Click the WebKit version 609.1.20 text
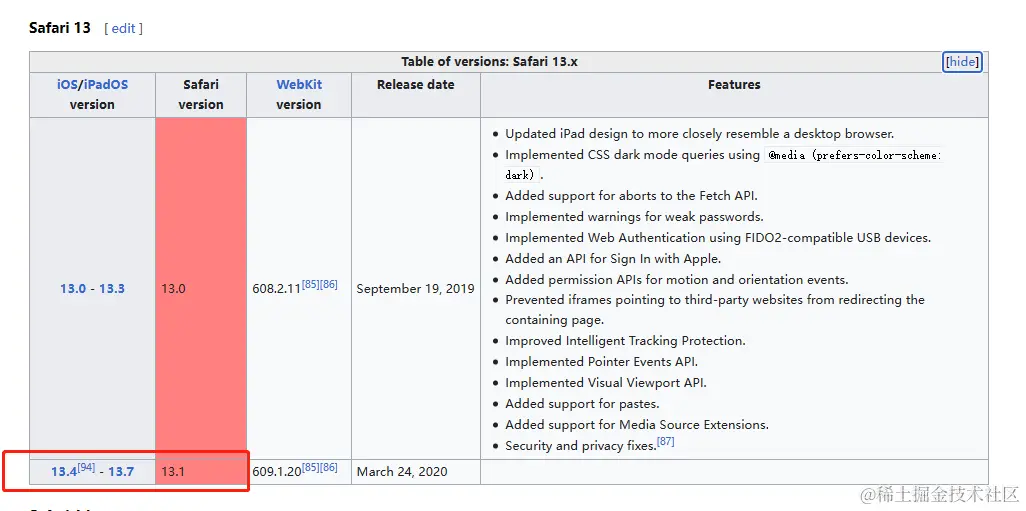 tap(277, 471)
